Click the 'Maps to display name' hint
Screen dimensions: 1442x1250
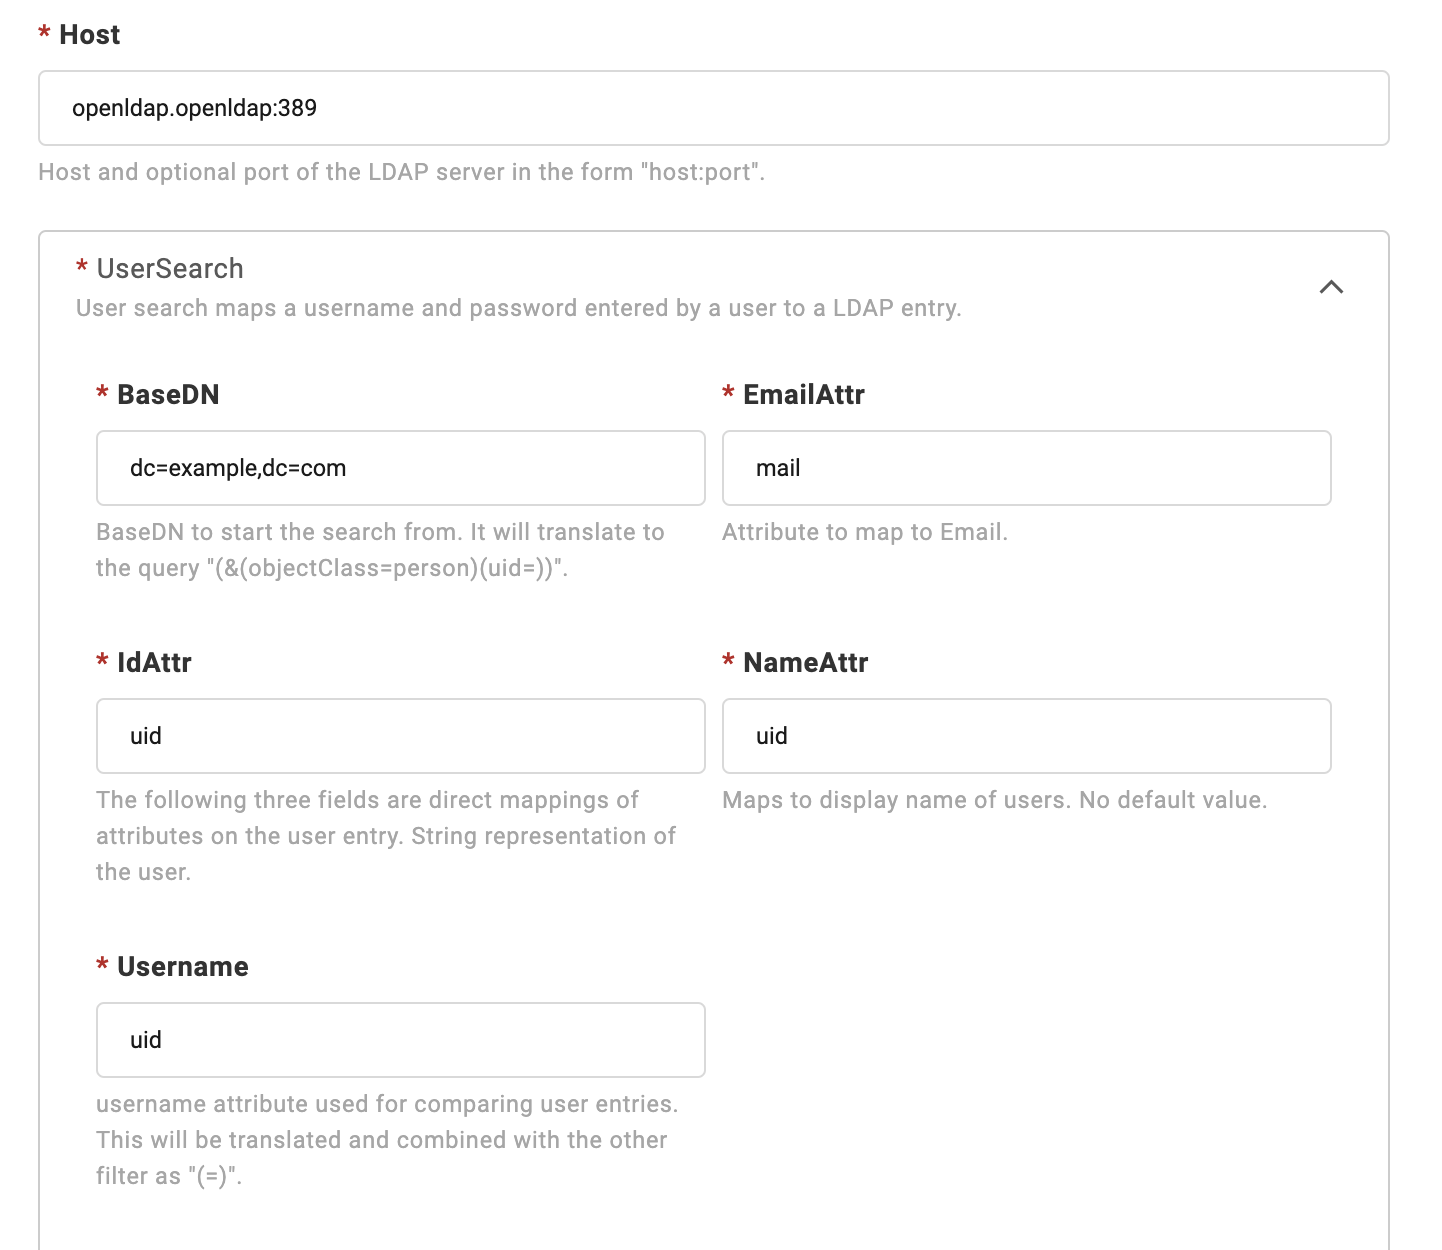point(994,800)
